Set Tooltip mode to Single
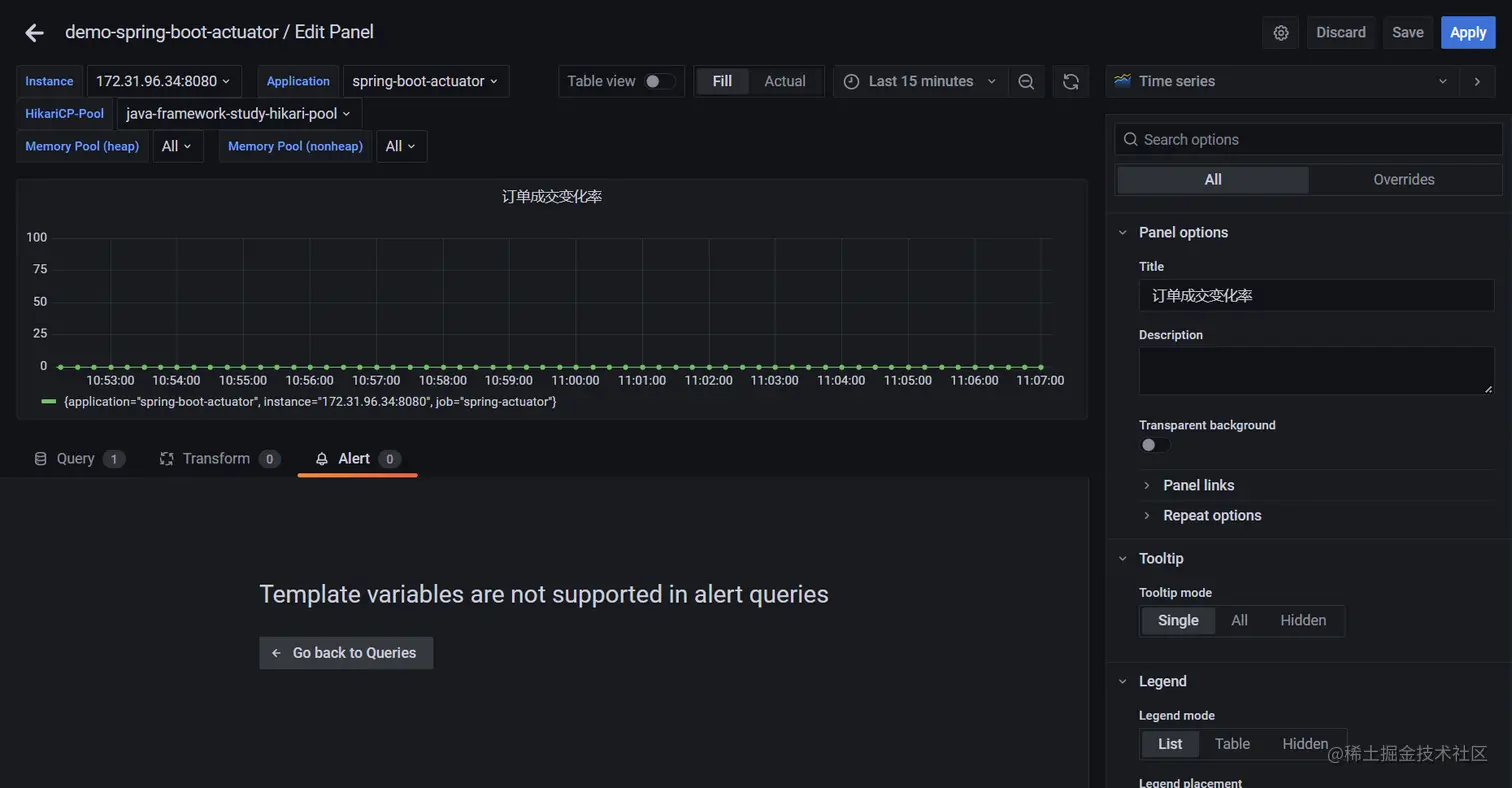The image size is (1512, 788). coord(1178,621)
